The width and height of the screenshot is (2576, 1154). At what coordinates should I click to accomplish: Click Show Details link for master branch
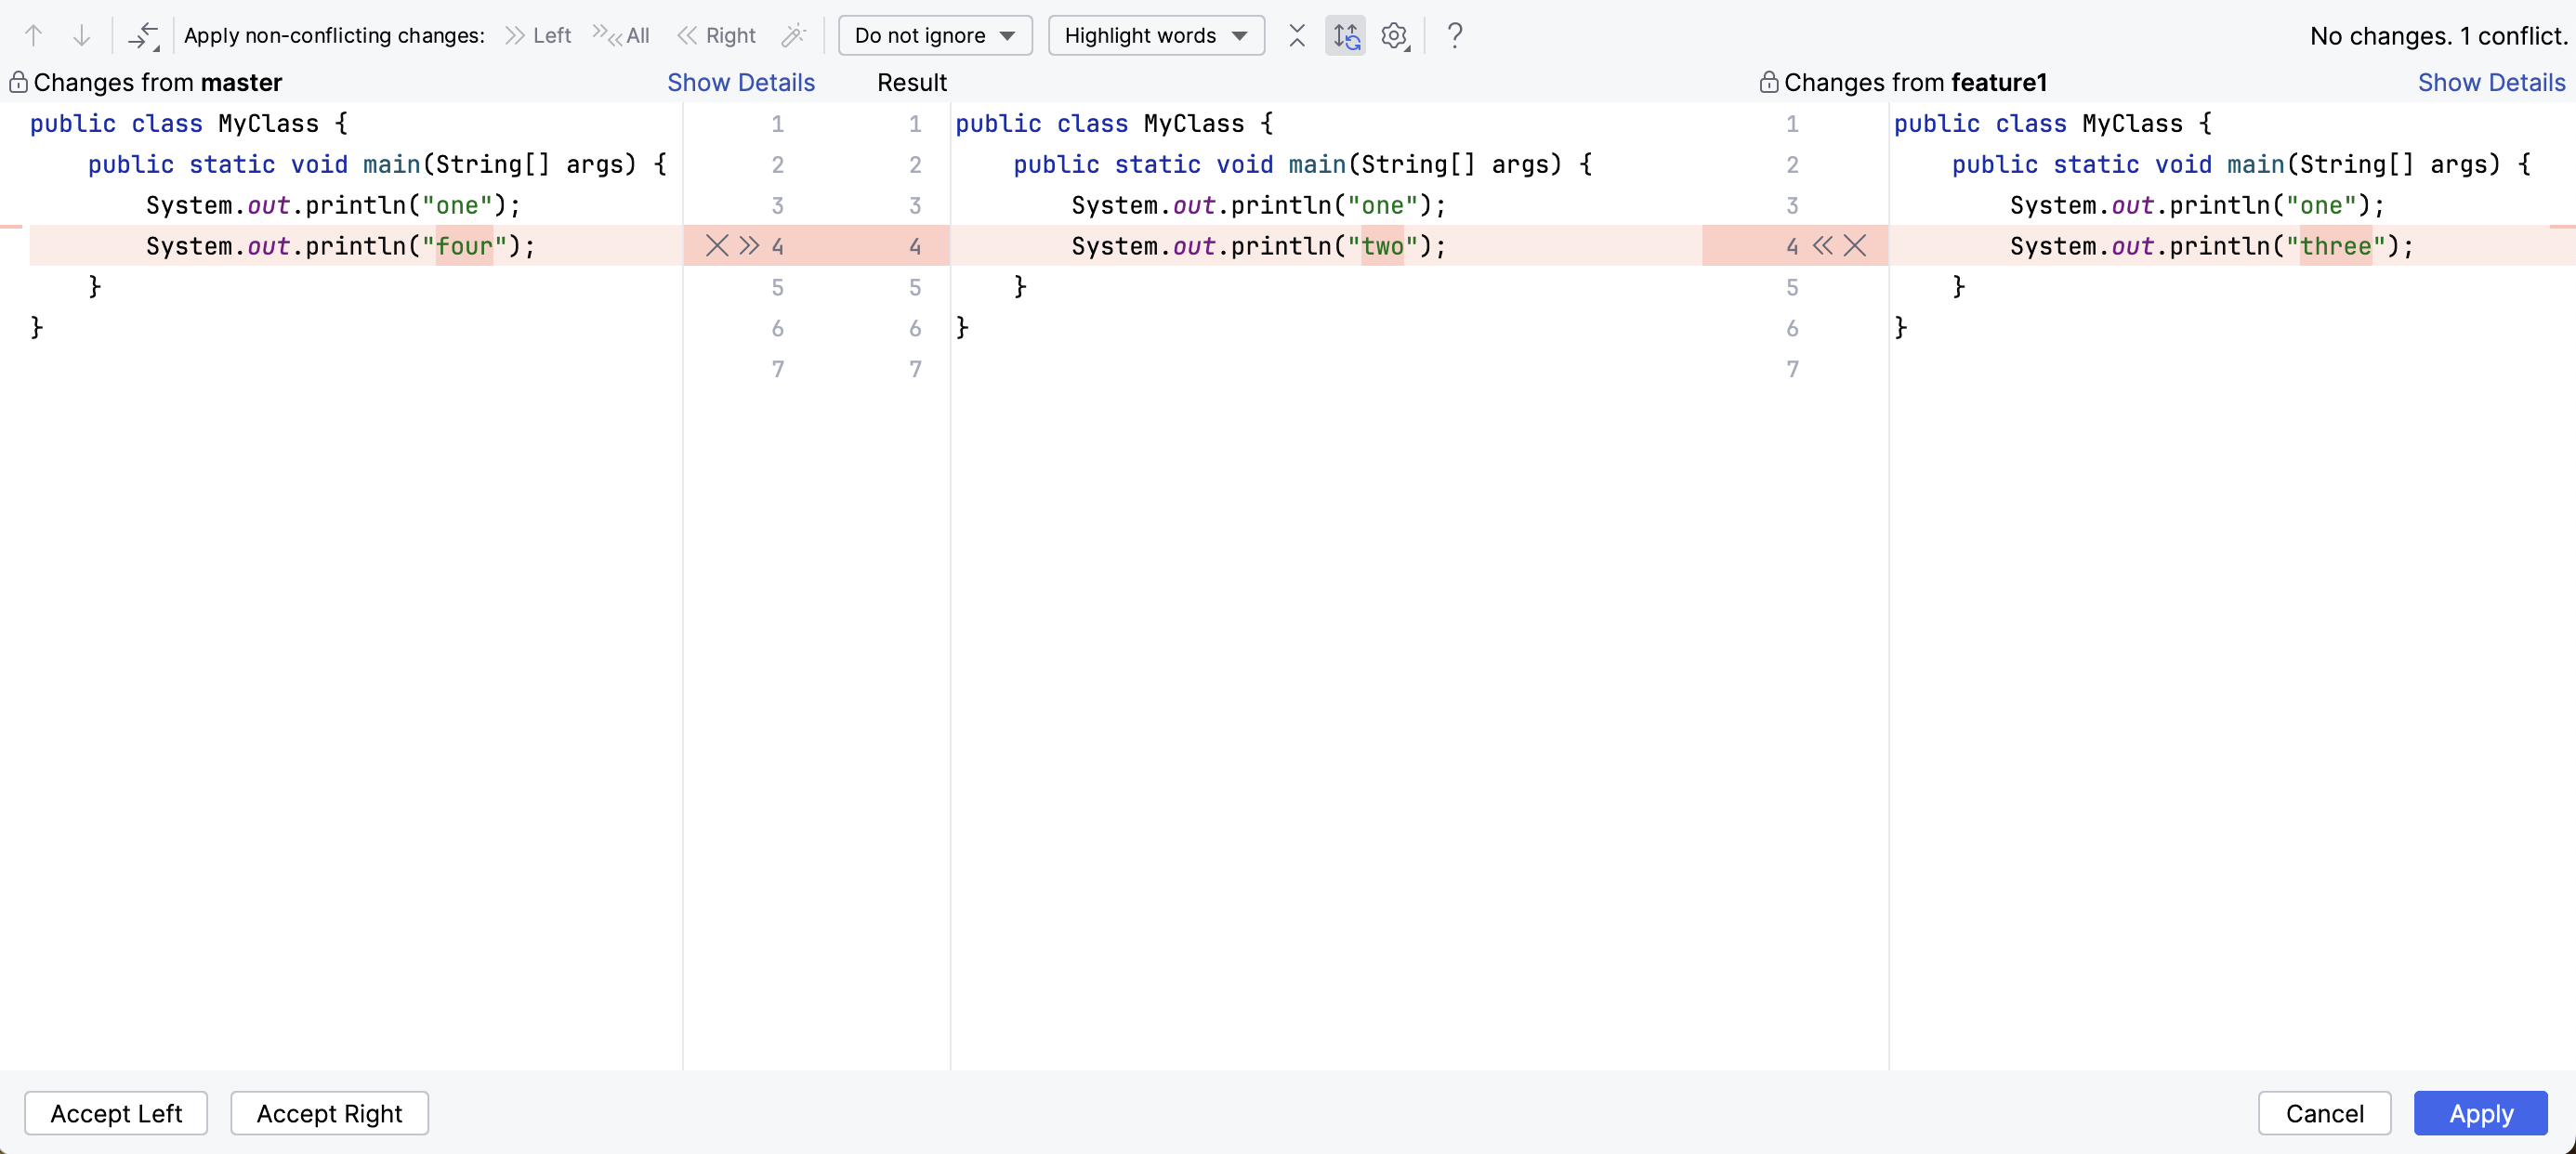[x=741, y=81]
